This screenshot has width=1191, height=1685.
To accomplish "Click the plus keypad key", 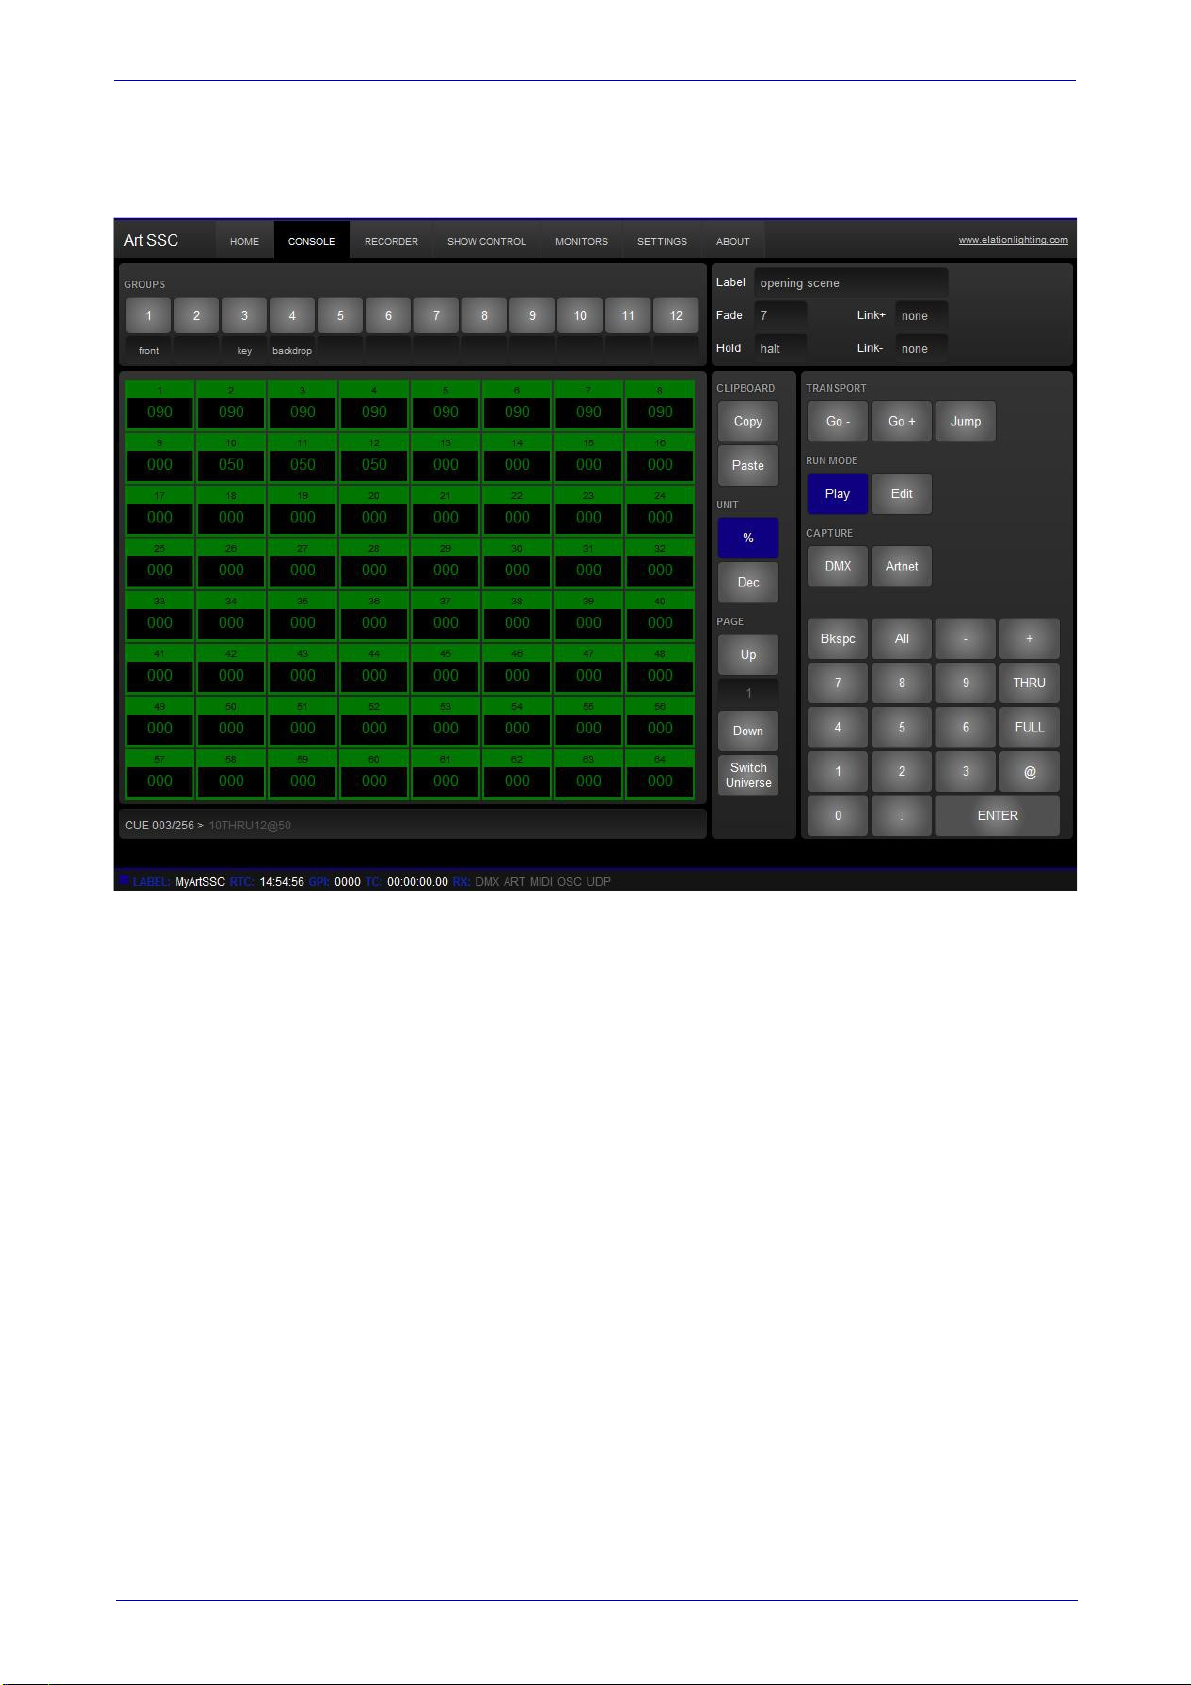I will [1029, 639].
